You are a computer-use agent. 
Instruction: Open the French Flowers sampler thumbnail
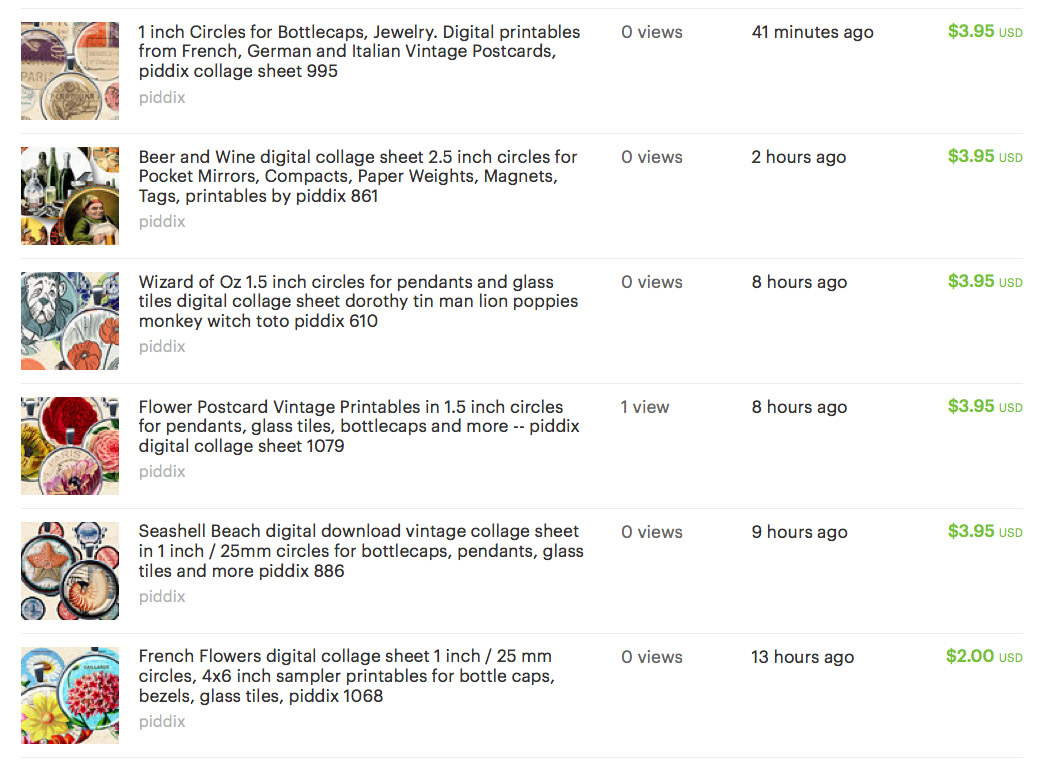pyautogui.click(x=70, y=696)
